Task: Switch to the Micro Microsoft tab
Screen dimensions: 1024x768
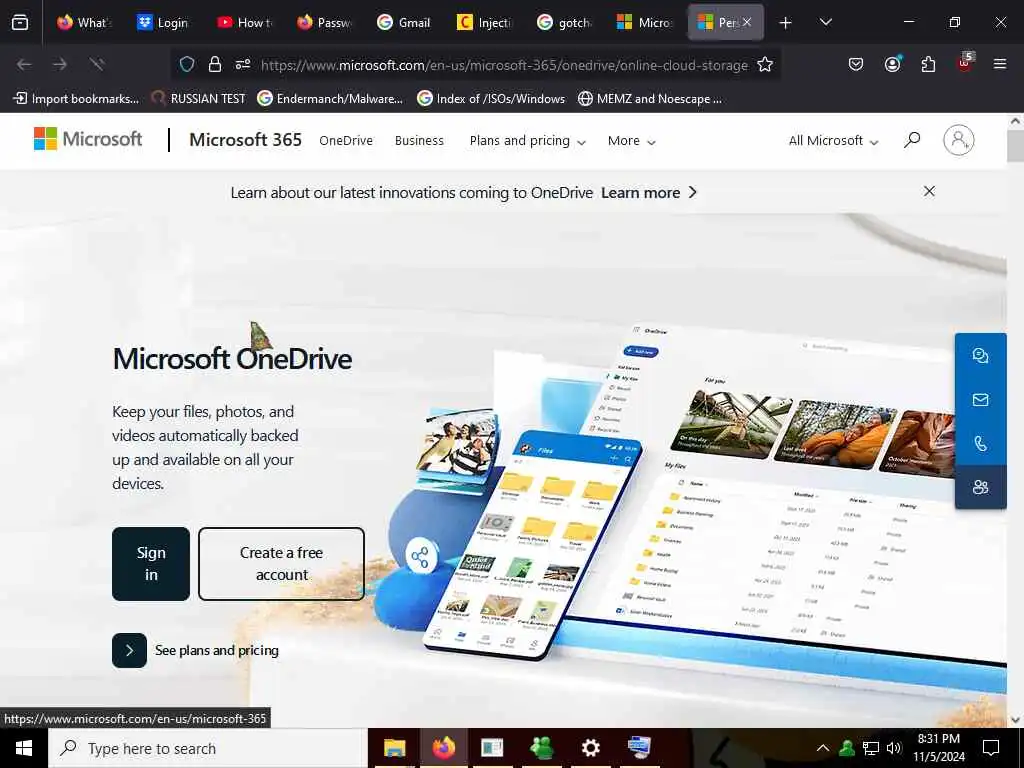Action: (644, 23)
